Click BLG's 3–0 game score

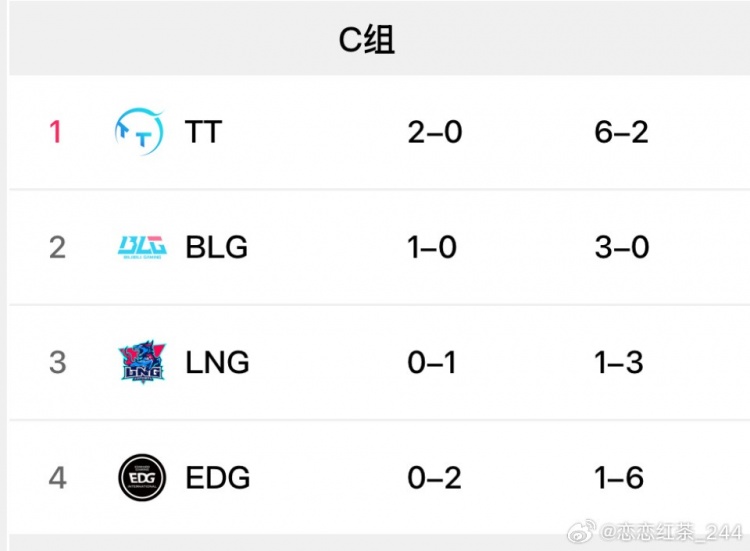point(621,247)
